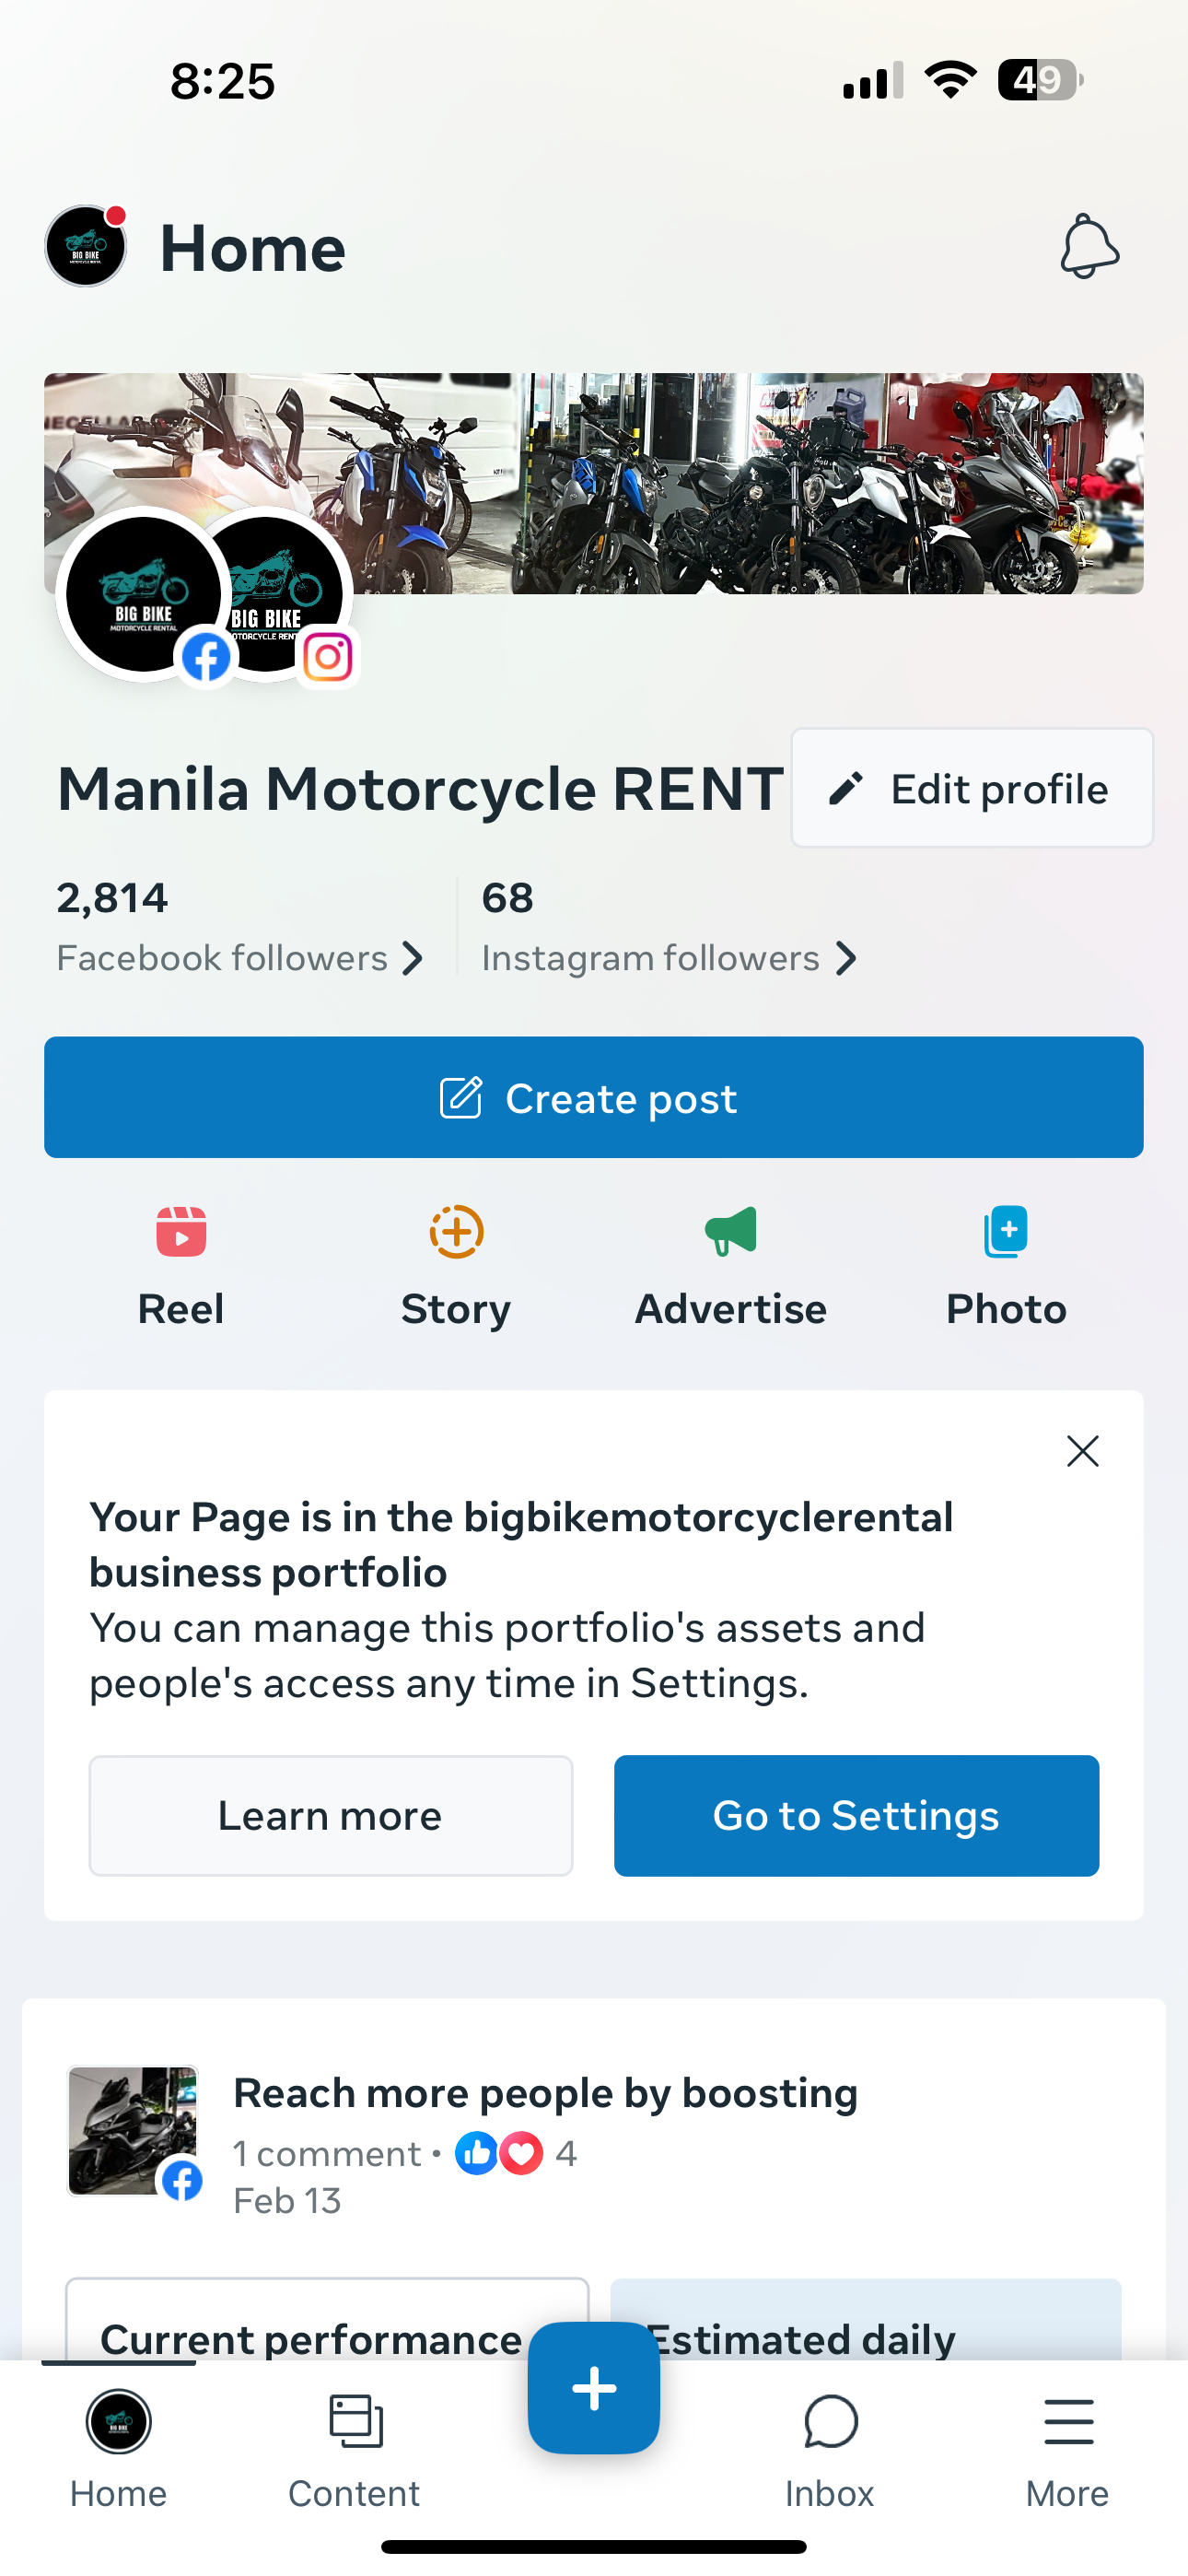
Task: Open notifications bell icon
Action: 1089,246
